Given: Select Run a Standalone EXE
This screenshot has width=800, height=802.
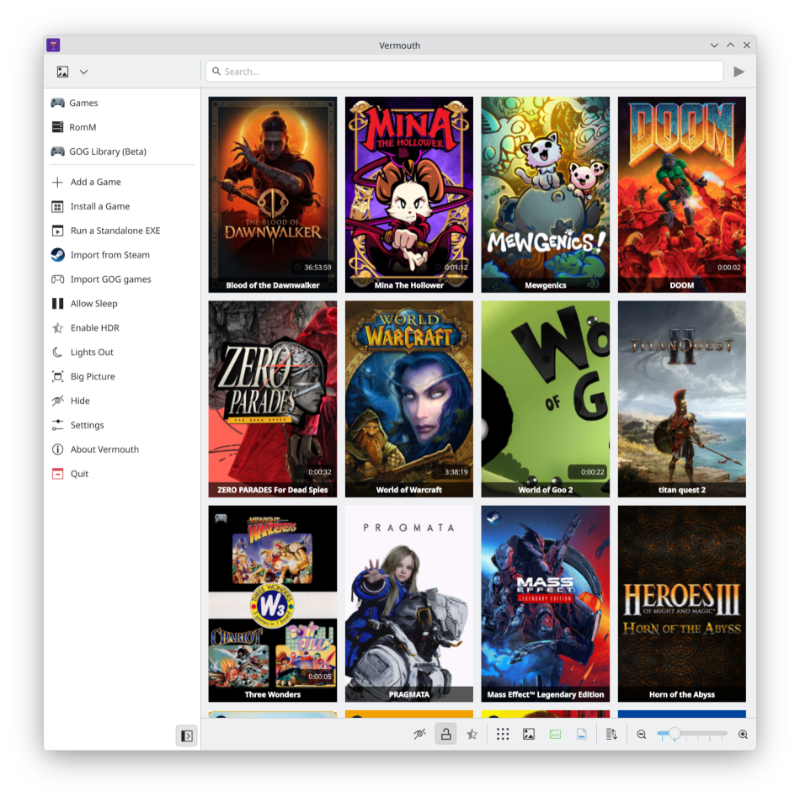Looking at the screenshot, I should point(122,231).
